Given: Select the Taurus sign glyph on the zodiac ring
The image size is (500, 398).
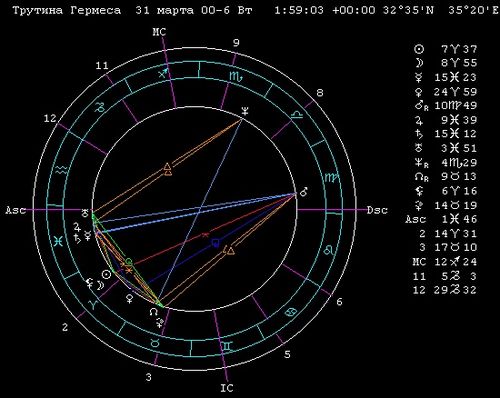Looking at the screenshot, I should (x=155, y=342).
